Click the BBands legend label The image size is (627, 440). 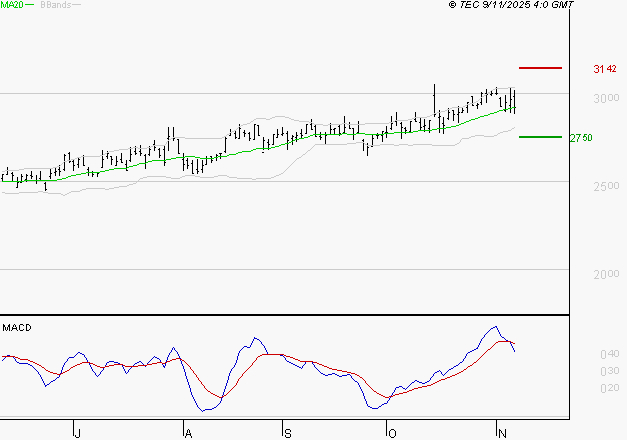pyautogui.click(x=56, y=5)
